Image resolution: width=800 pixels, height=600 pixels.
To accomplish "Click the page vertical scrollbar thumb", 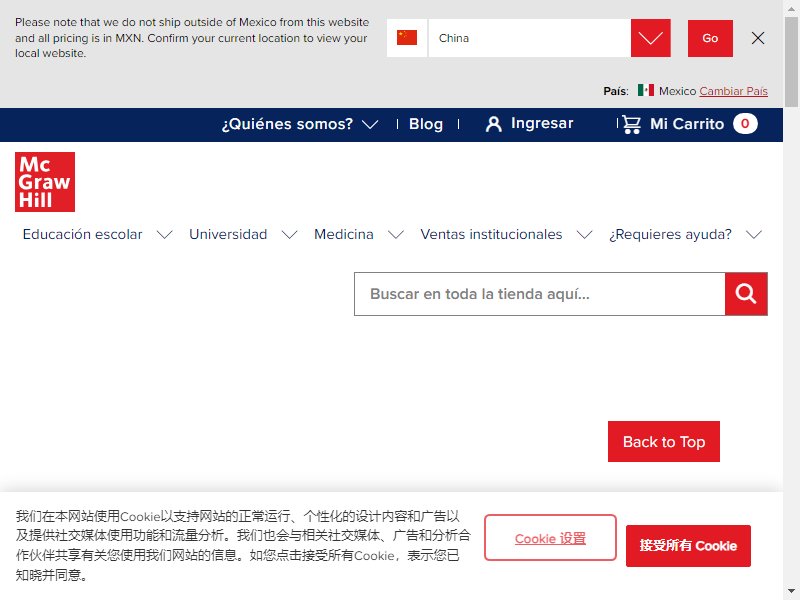I will (791, 61).
